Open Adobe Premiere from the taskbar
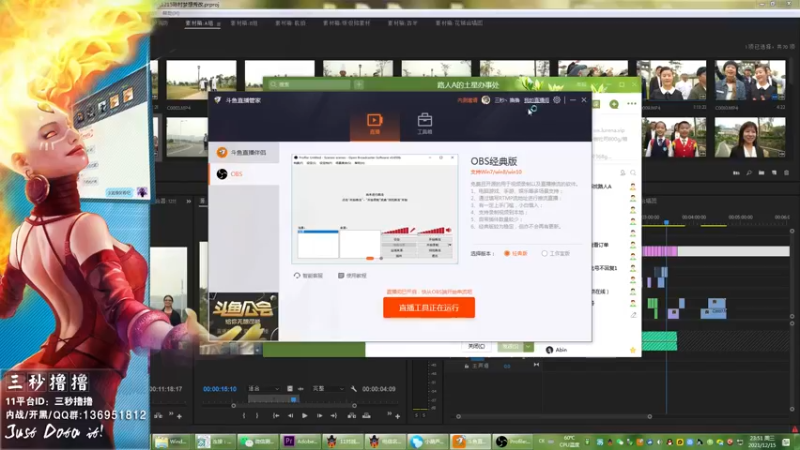The image size is (800, 450). pos(301,441)
